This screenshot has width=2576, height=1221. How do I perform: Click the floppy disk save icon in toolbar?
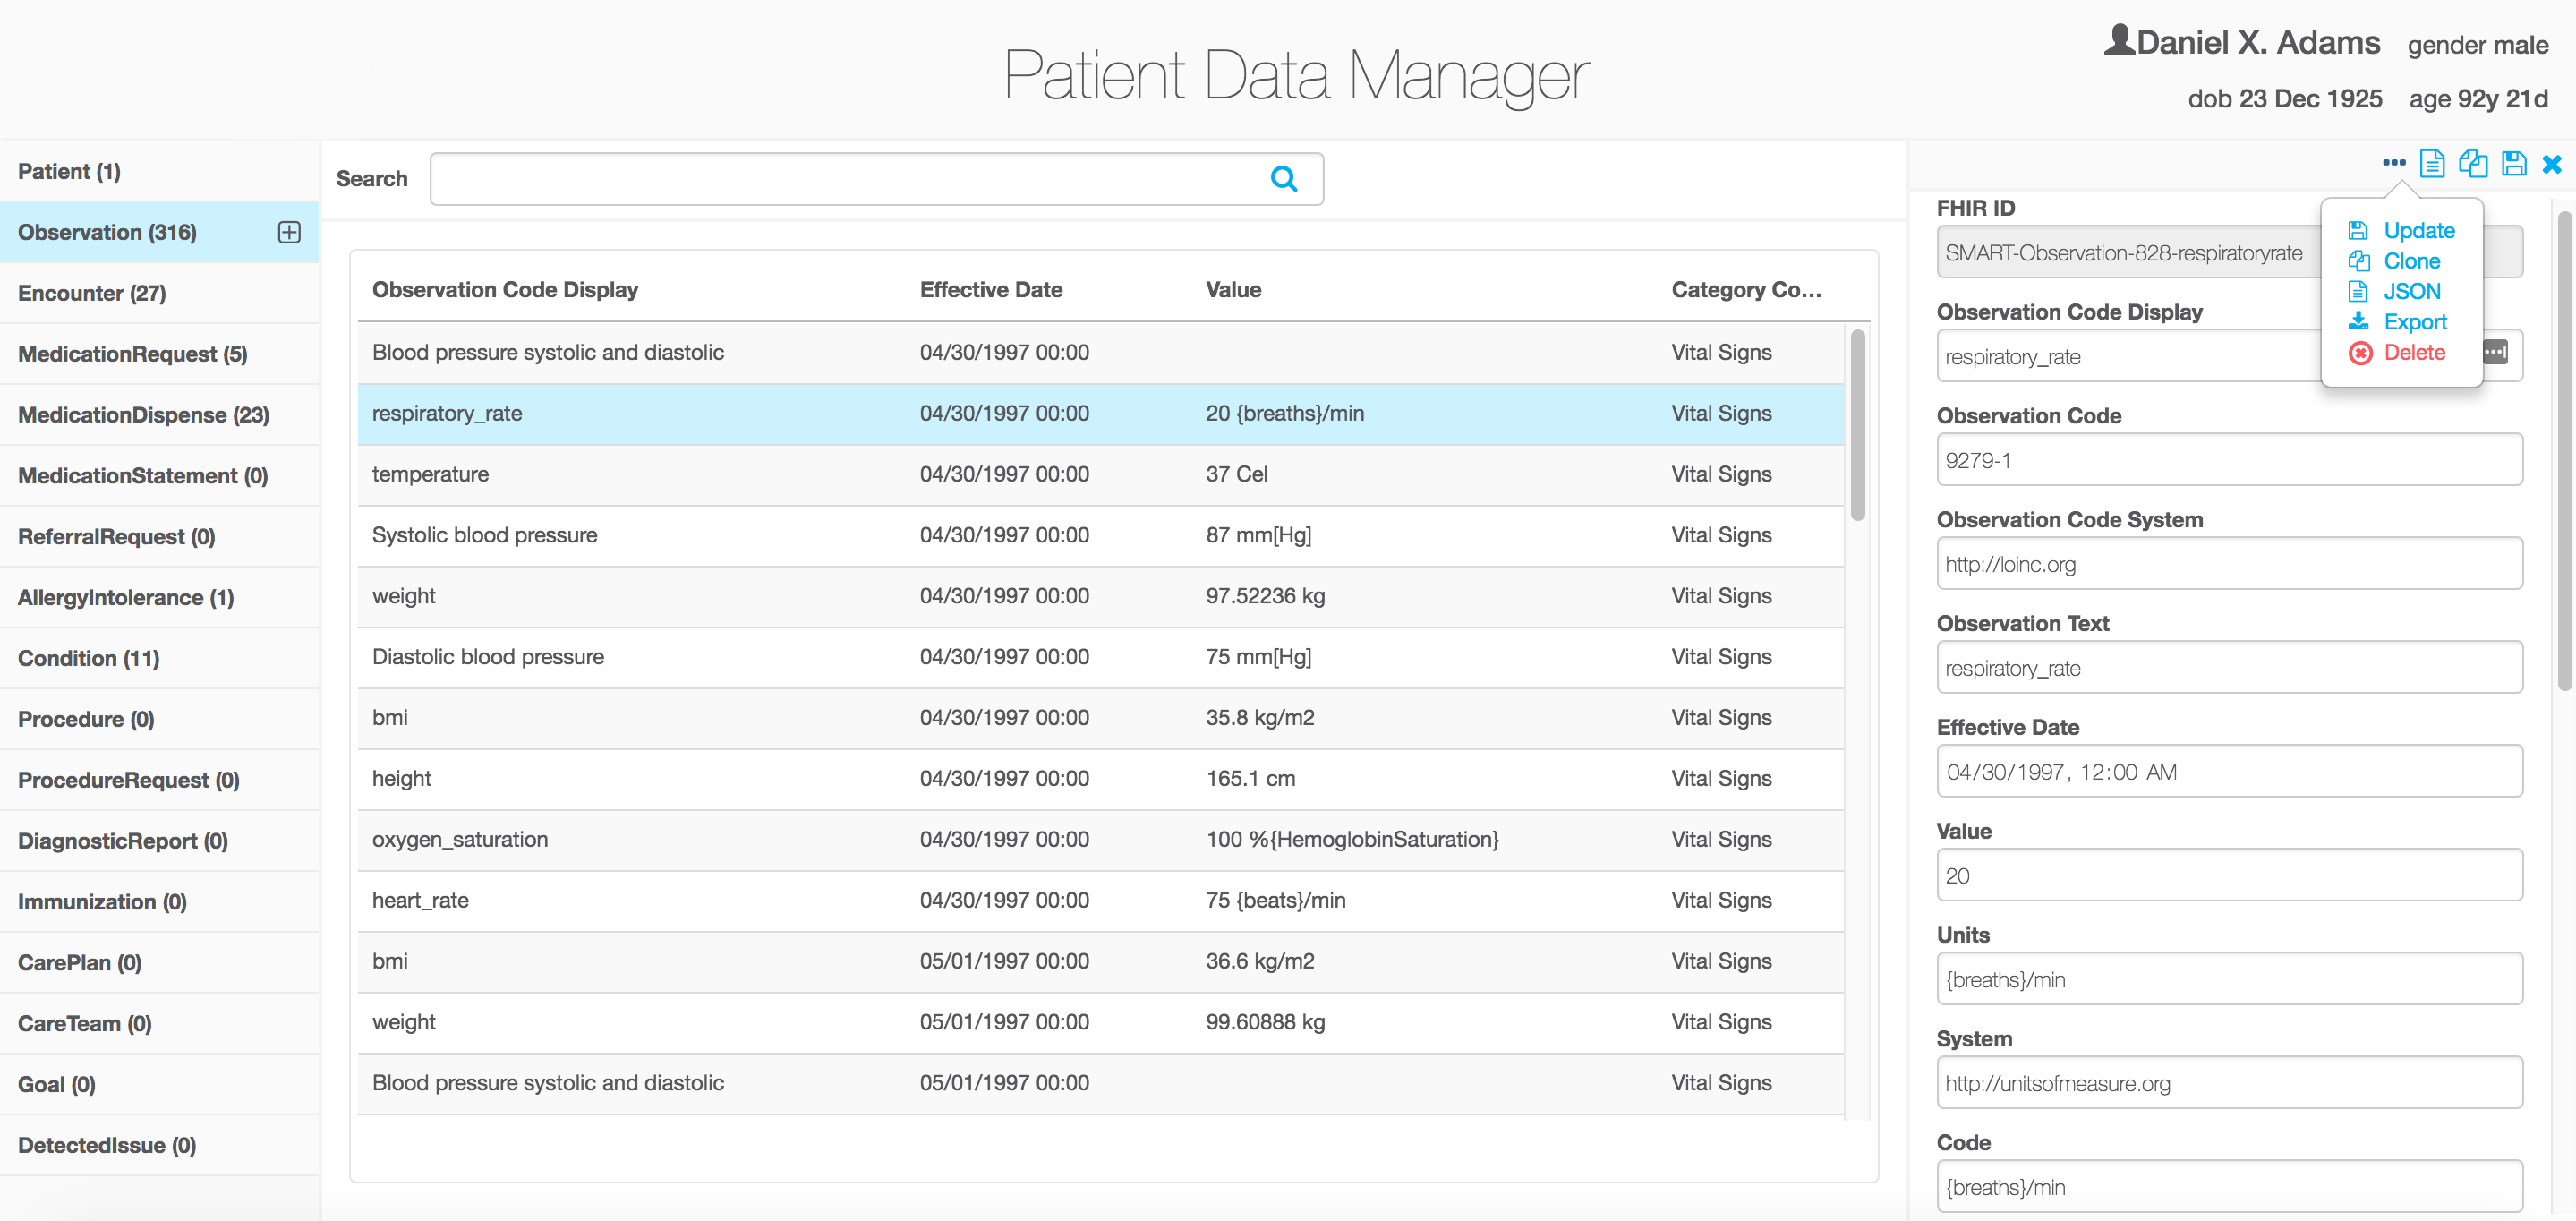click(x=2514, y=163)
